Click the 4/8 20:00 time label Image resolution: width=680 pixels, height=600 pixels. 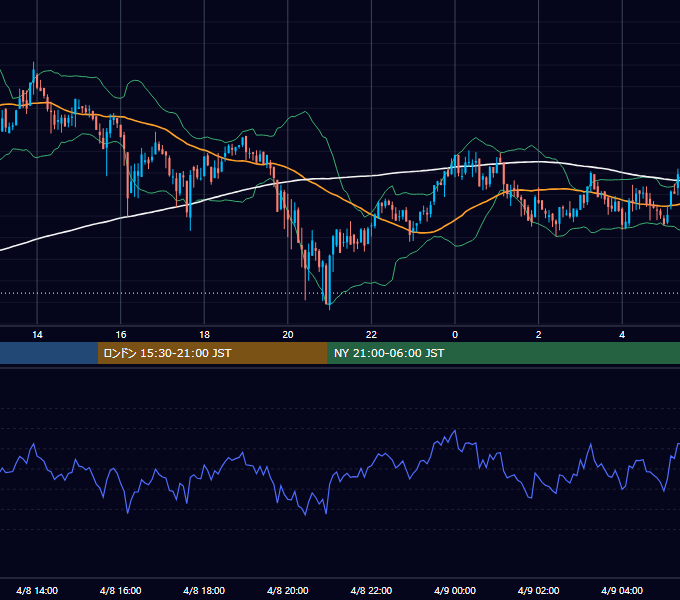(288, 591)
